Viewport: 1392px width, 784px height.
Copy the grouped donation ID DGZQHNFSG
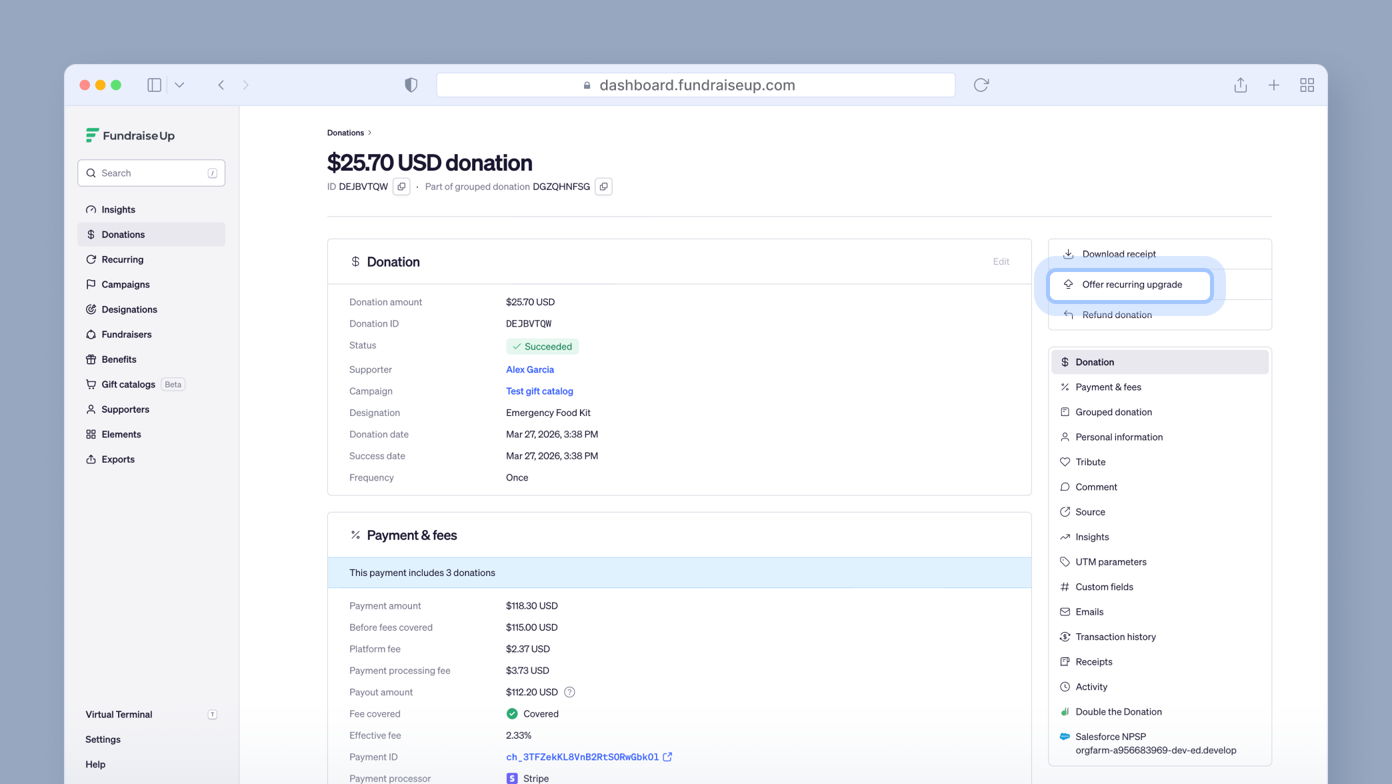tap(603, 186)
